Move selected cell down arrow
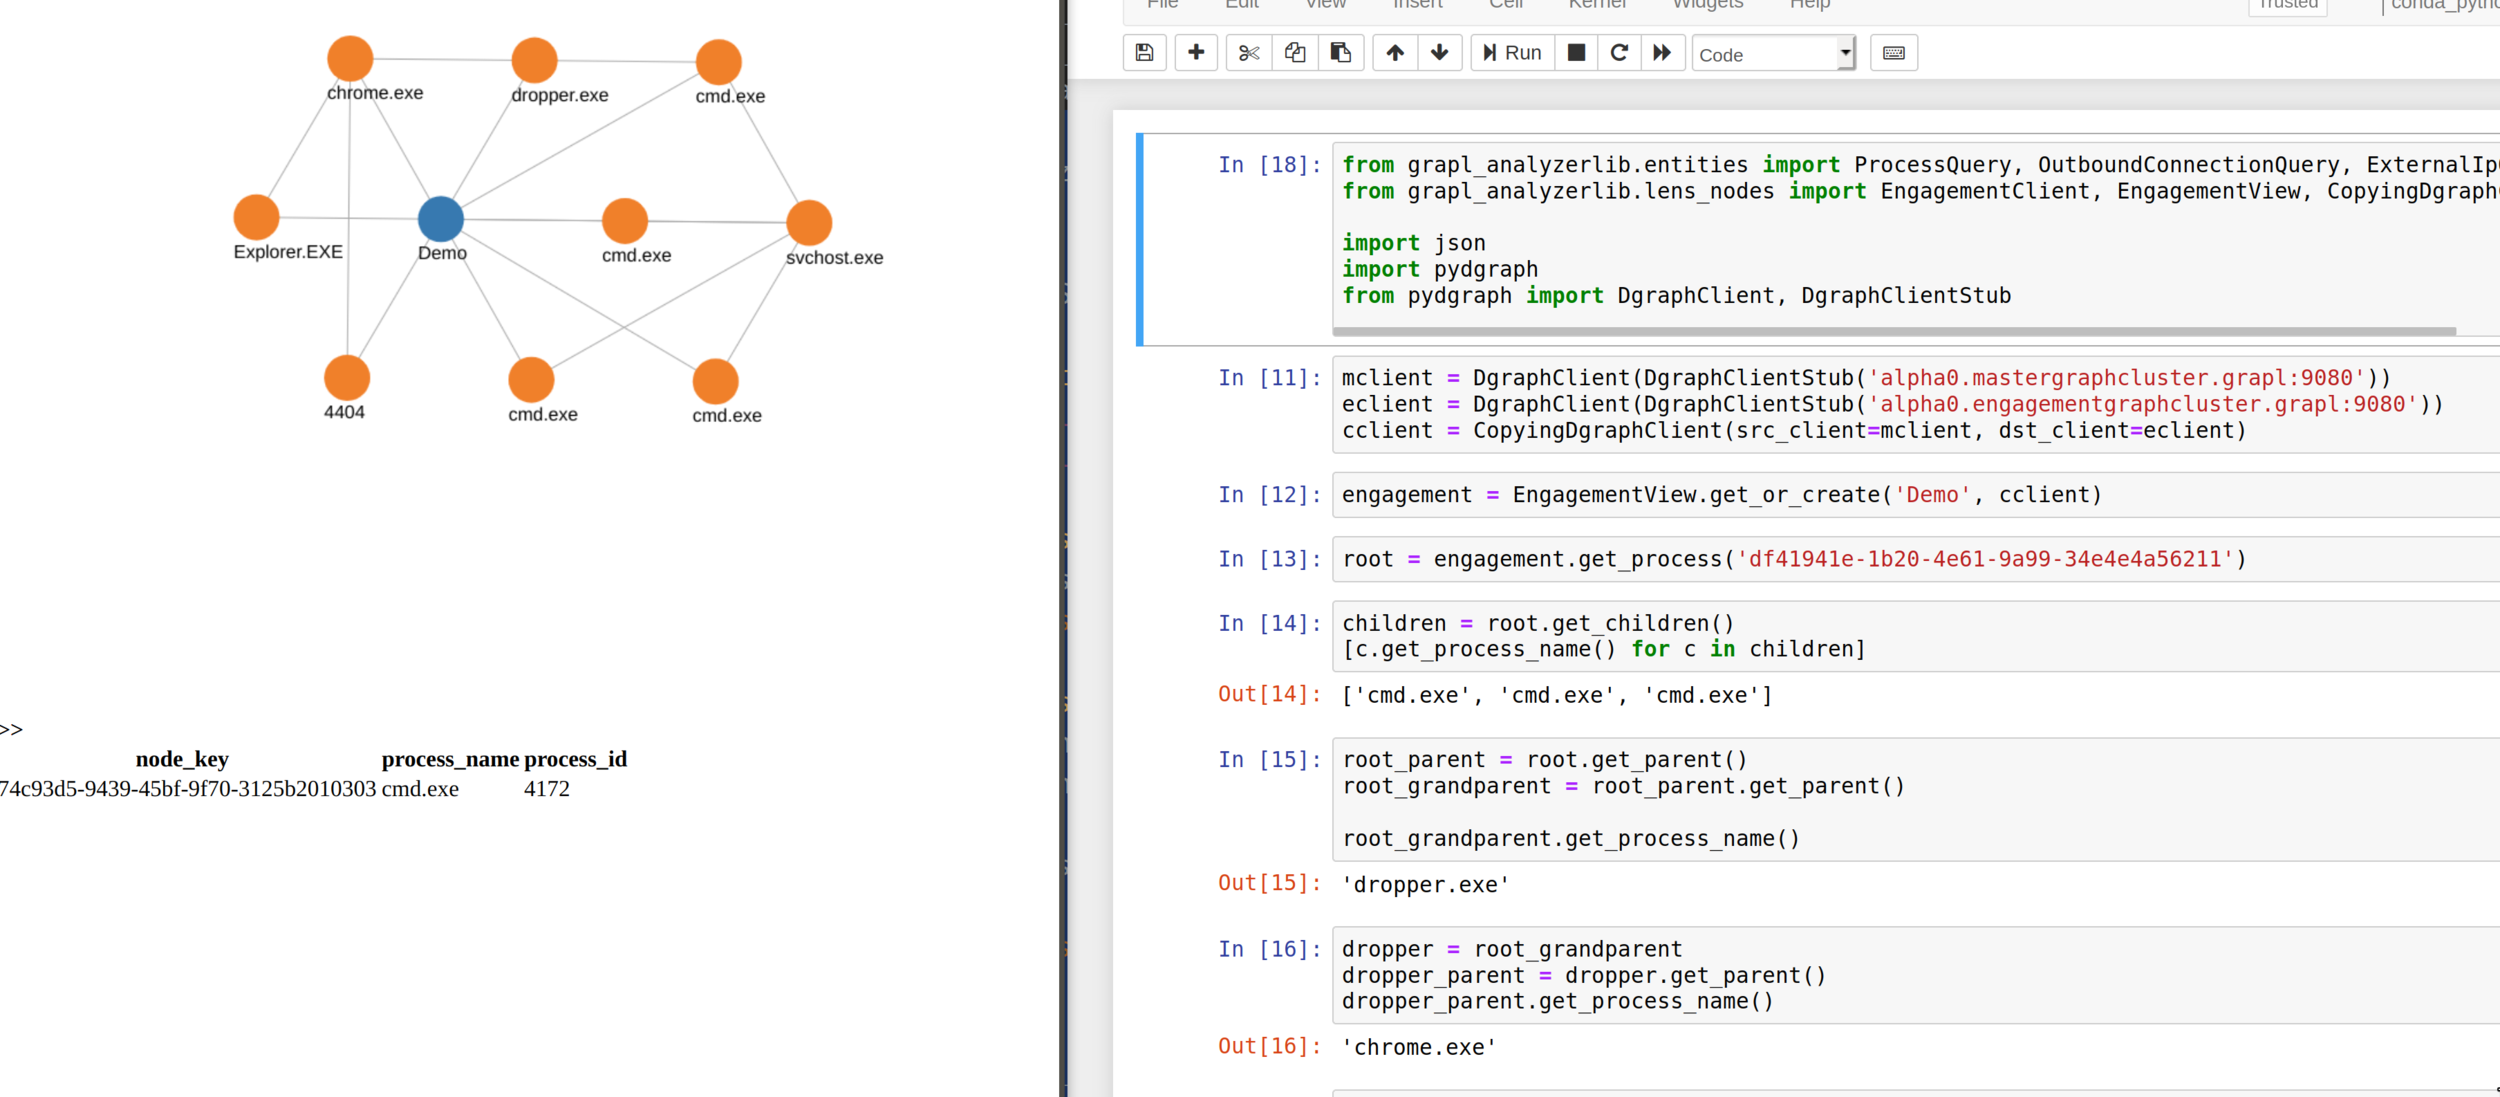 (1440, 53)
